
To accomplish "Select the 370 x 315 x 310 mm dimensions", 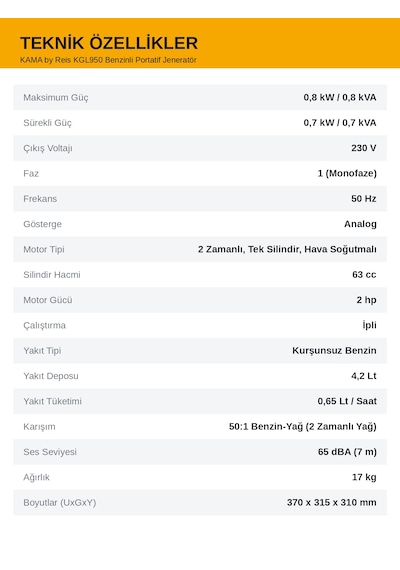I will coord(332,502).
